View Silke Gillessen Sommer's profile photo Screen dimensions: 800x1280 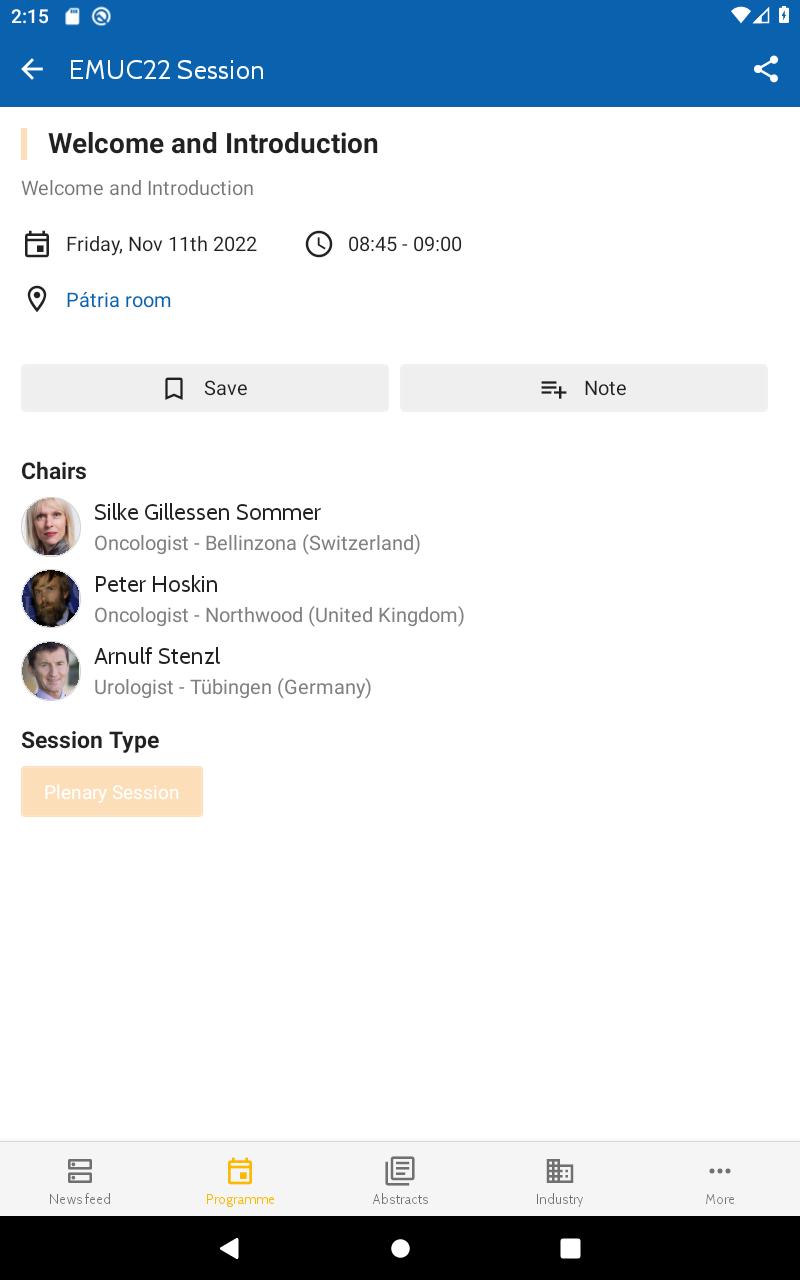(x=51, y=527)
